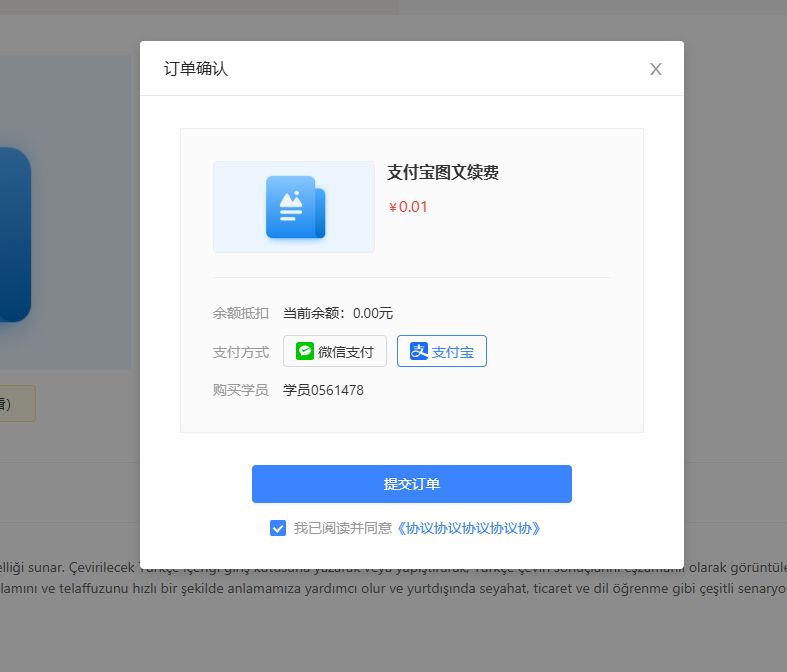Click the 购买学员 label
The image size is (787, 672).
(x=241, y=390)
